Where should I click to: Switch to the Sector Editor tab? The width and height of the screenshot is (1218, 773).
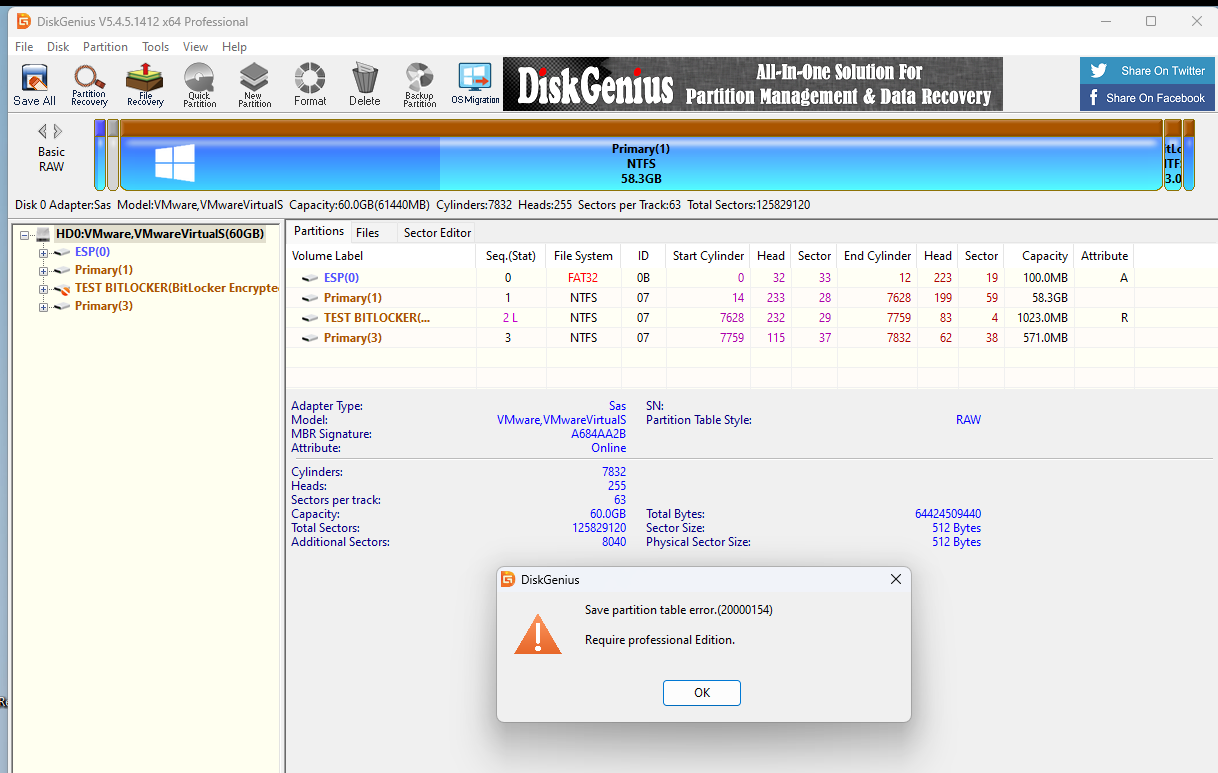tap(437, 232)
